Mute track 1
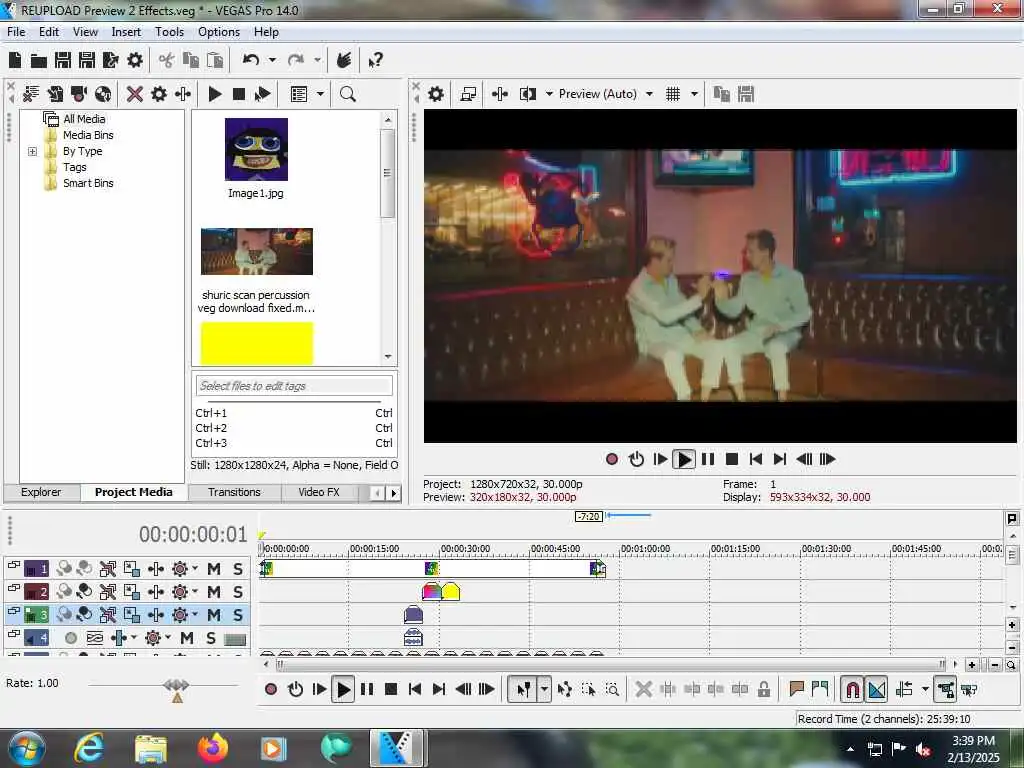The height and width of the screenshot is (768, 1024). point(214,569)
